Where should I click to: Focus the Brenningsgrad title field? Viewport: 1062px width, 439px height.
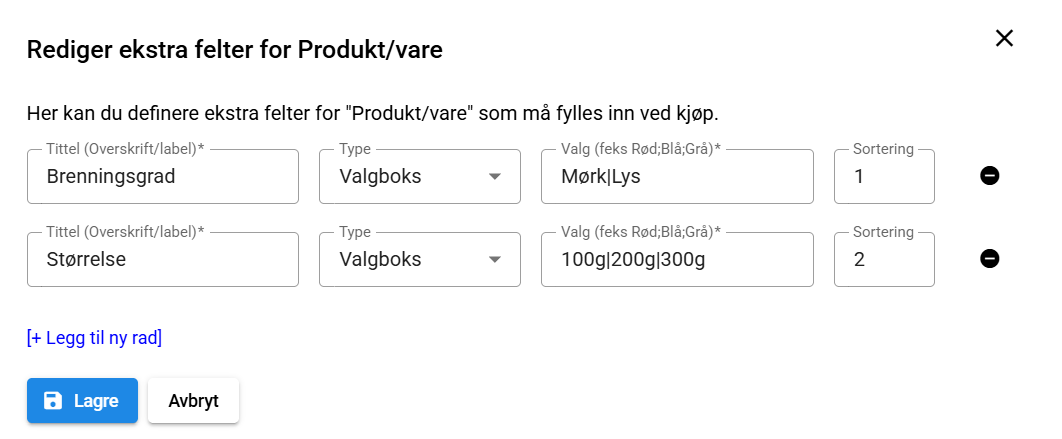[163, 177]
